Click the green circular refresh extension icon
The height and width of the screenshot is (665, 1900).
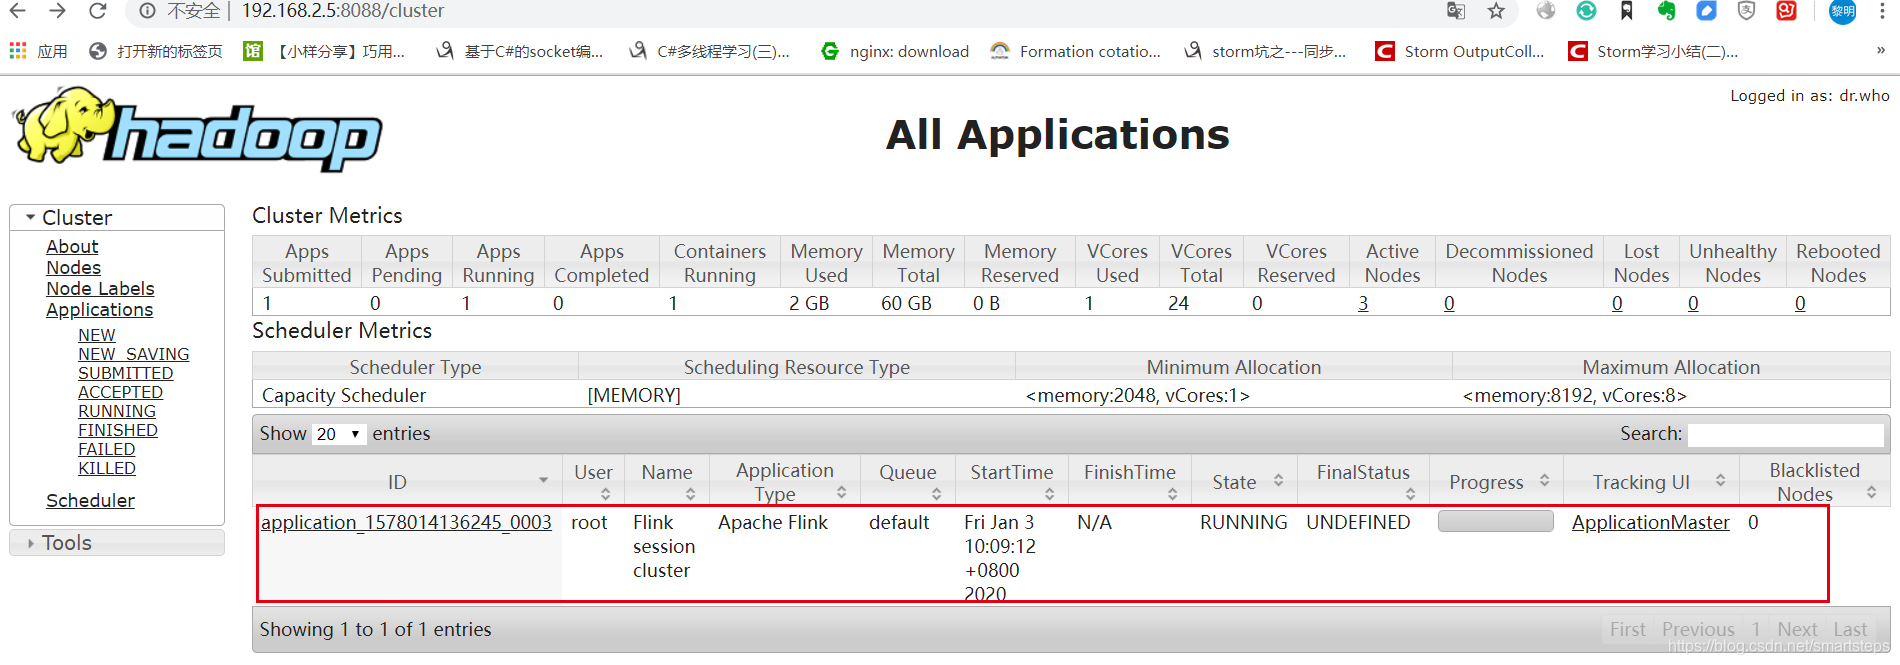pos(1586,11)
